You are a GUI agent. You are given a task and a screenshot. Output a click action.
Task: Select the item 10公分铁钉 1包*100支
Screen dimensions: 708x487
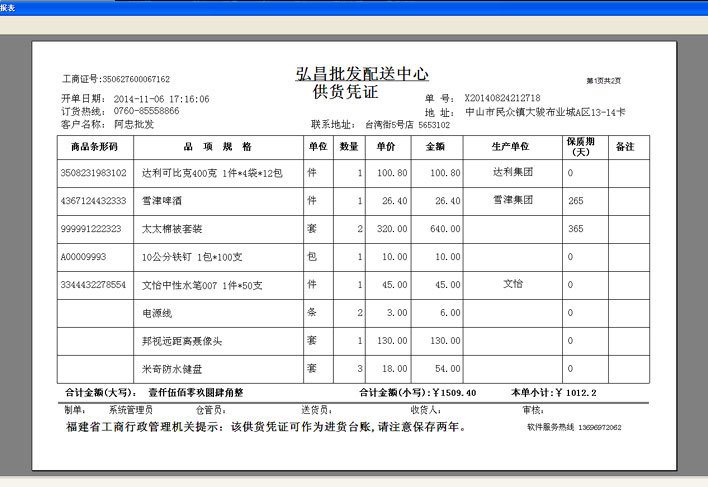[192, 257]
